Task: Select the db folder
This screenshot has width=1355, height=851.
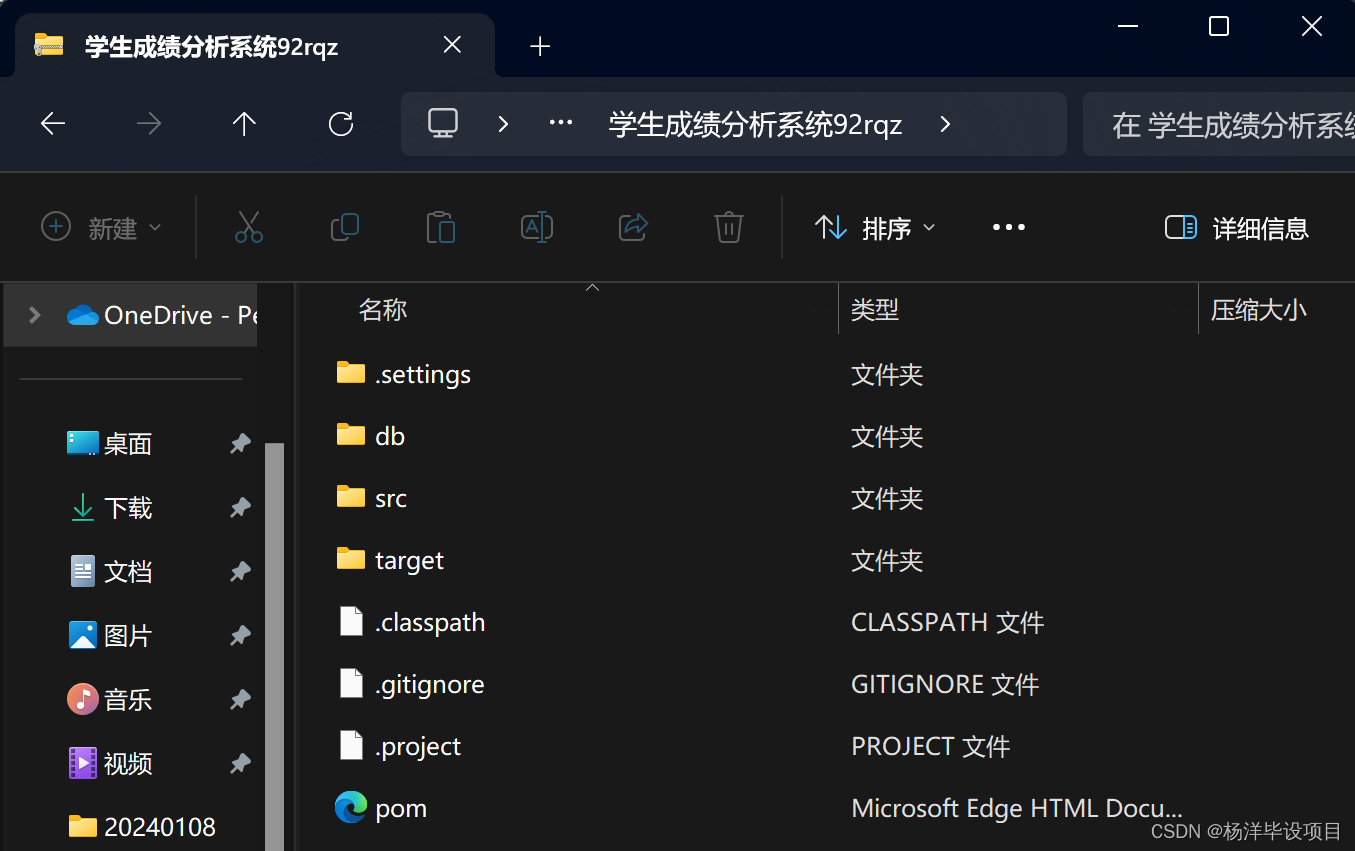Action: [370, 436]
